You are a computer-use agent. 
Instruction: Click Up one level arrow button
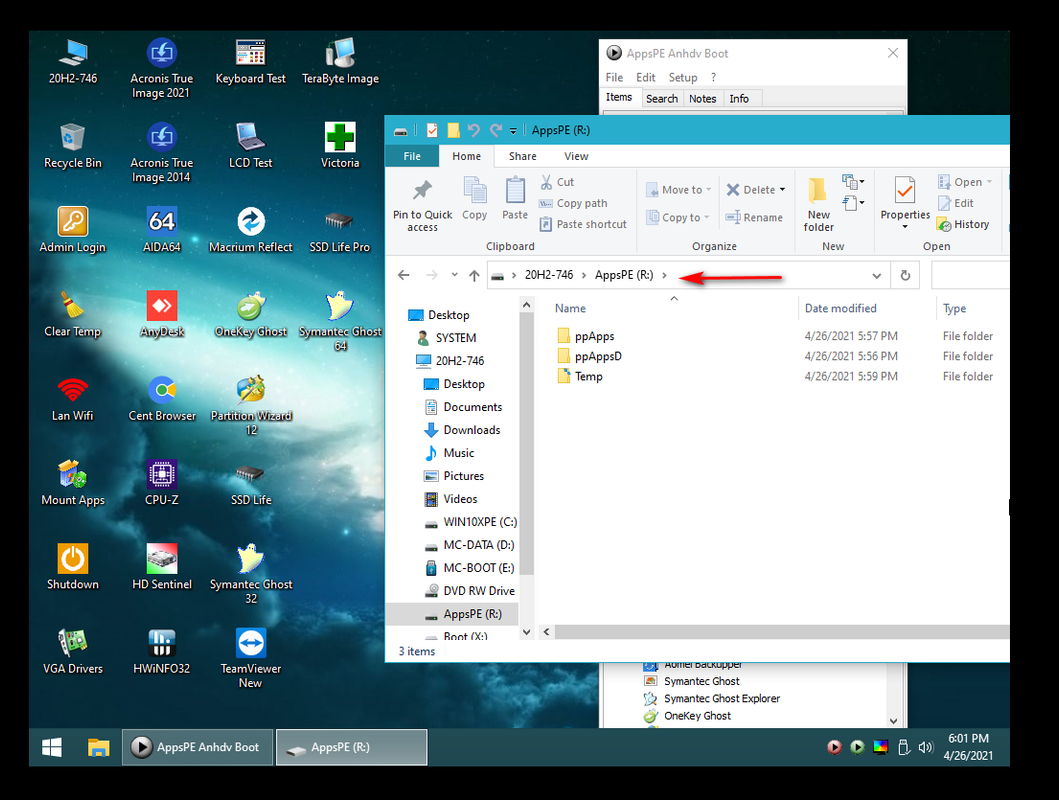click(474, 275)
